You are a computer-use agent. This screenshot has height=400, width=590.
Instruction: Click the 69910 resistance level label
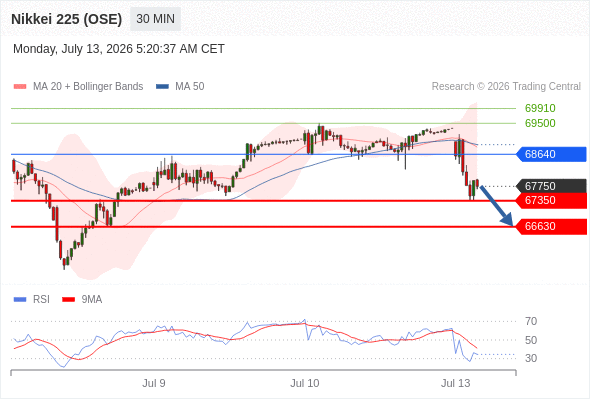click(x=540, y=108)
